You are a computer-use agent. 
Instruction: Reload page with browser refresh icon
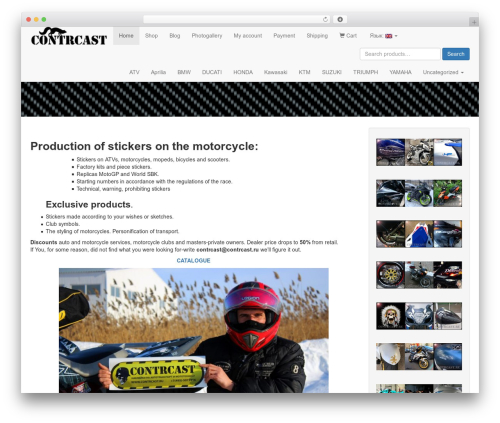(x=325, y=19)
